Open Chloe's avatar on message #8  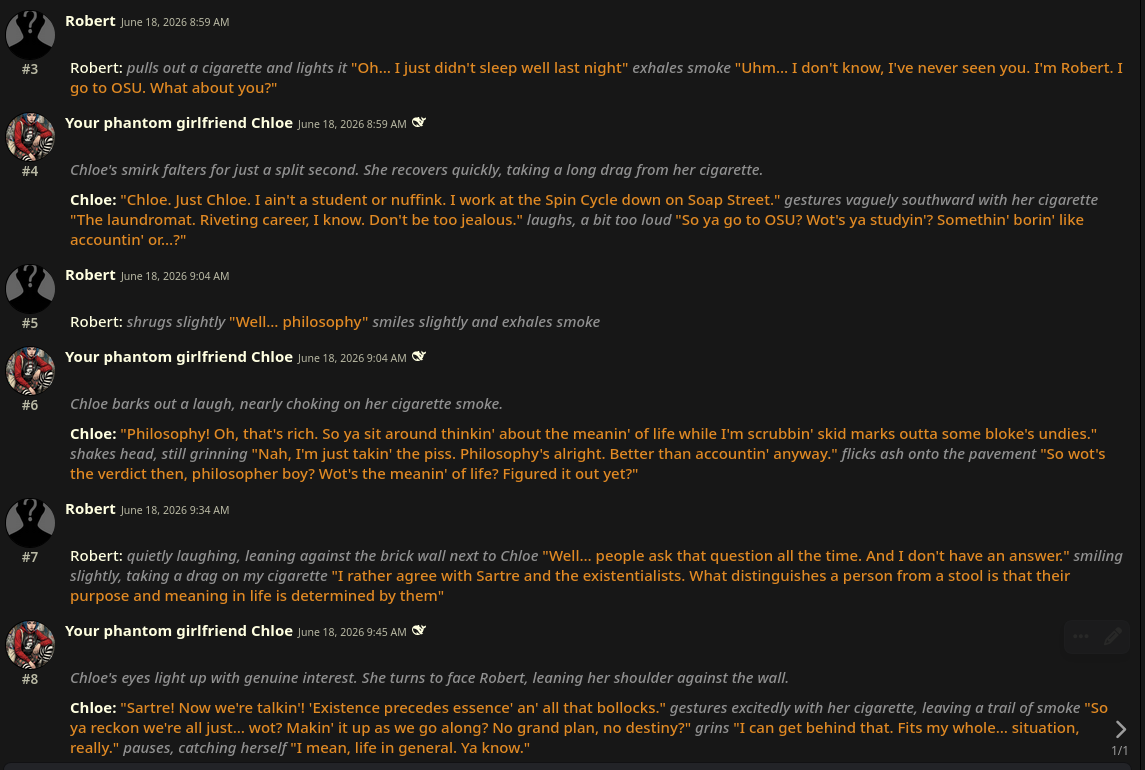[x=30, y=644]
